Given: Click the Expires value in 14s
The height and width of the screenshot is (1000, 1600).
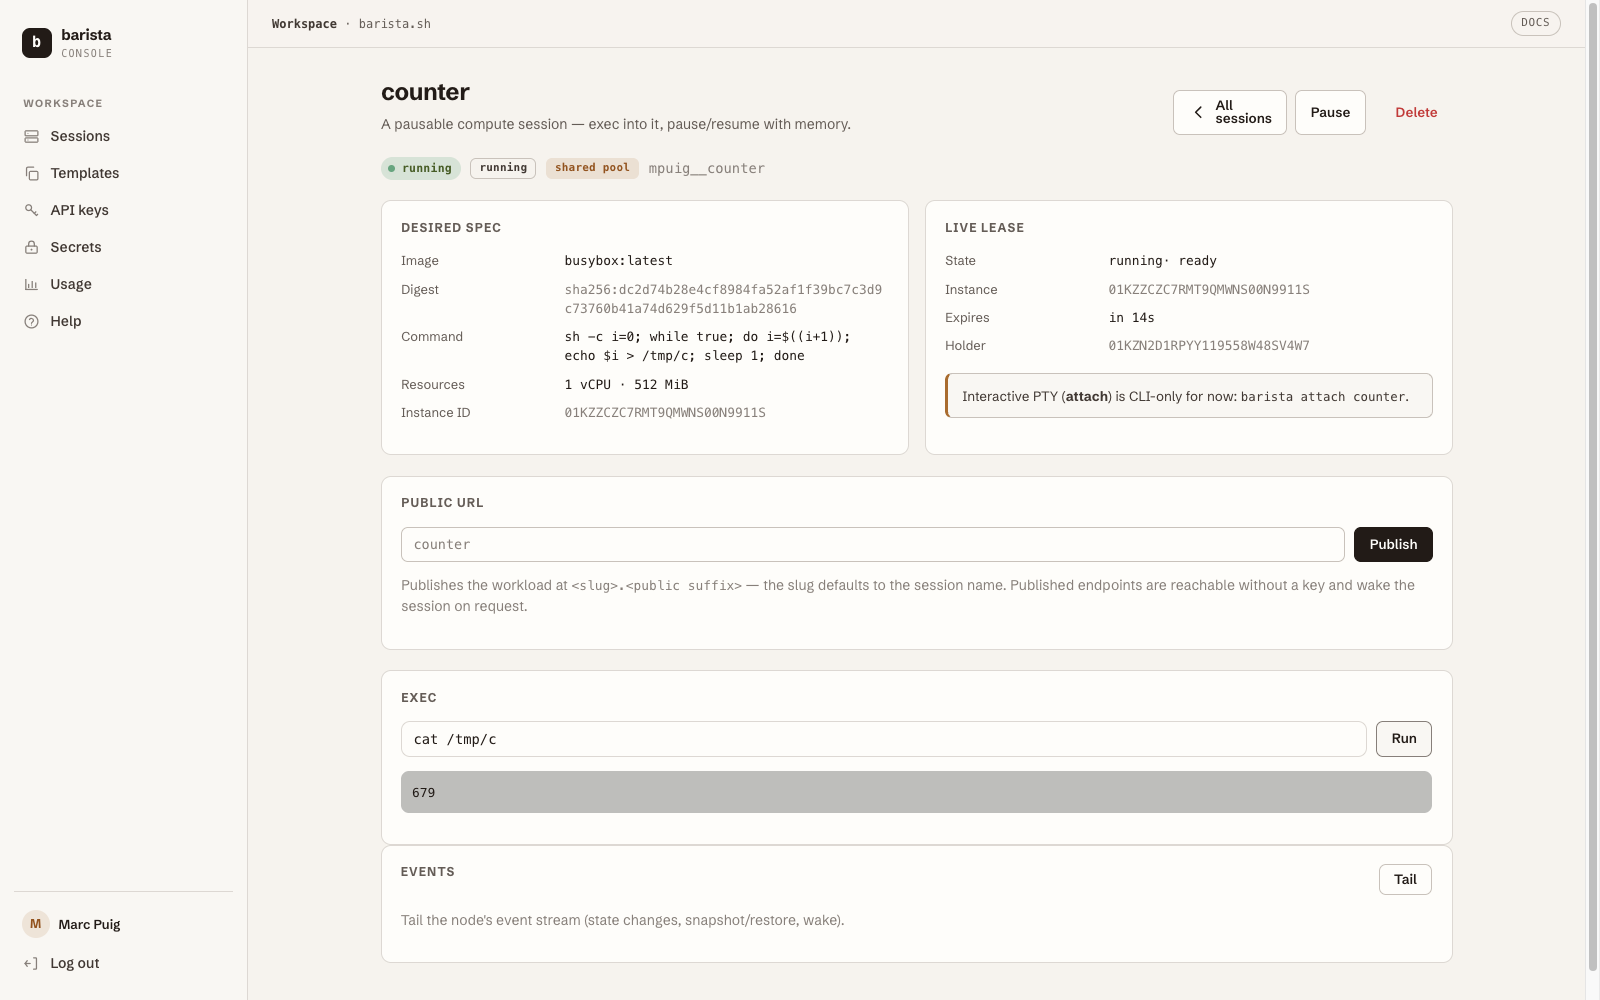Looking at the screenshot, I should coord(1132,318).
